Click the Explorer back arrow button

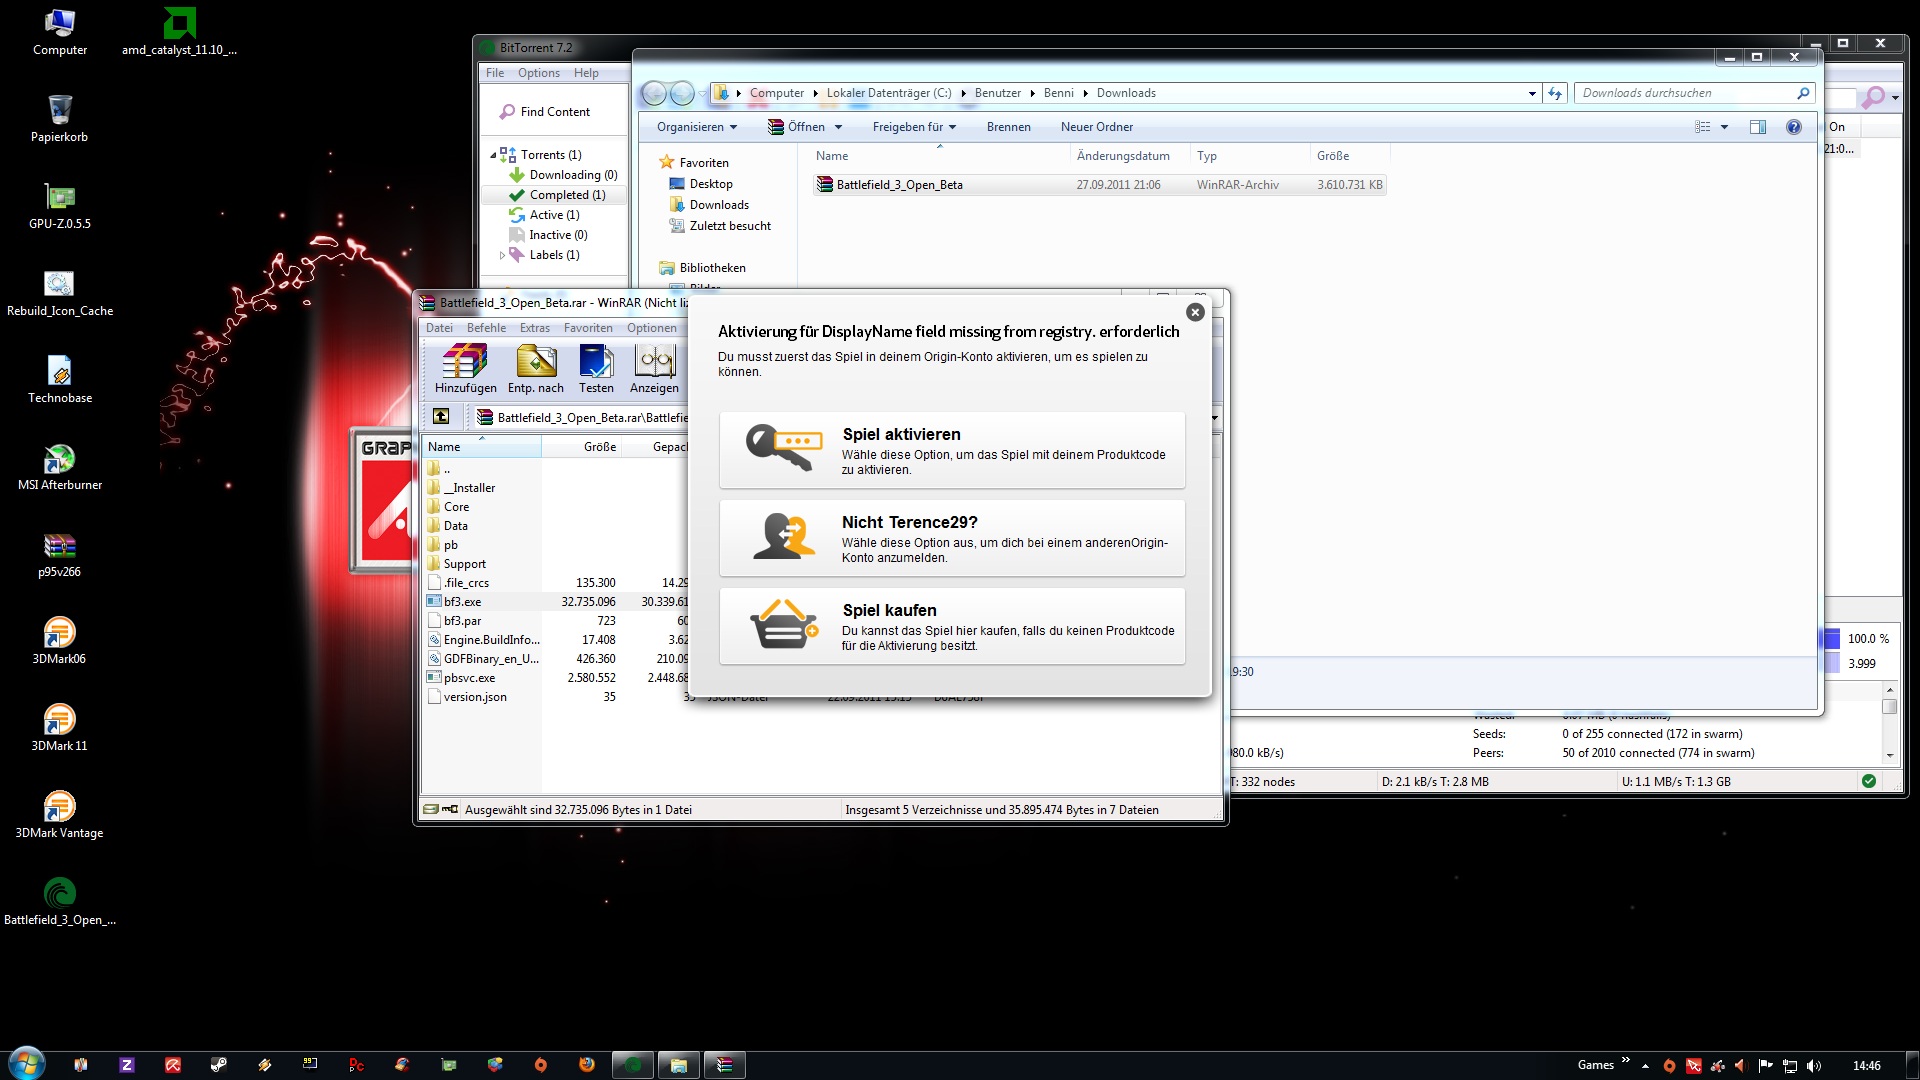click(654, 93)
